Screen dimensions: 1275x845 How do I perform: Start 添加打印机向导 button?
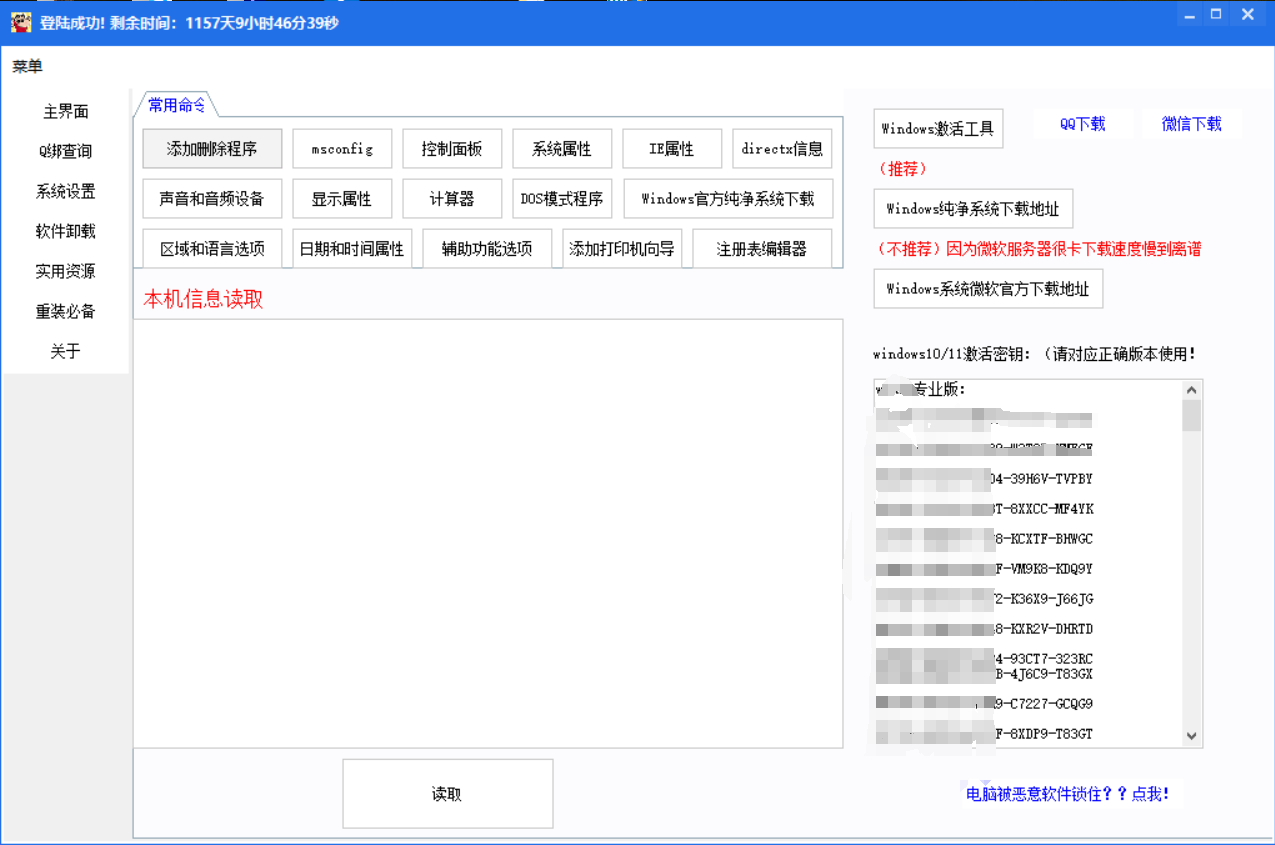coord(622,249)
